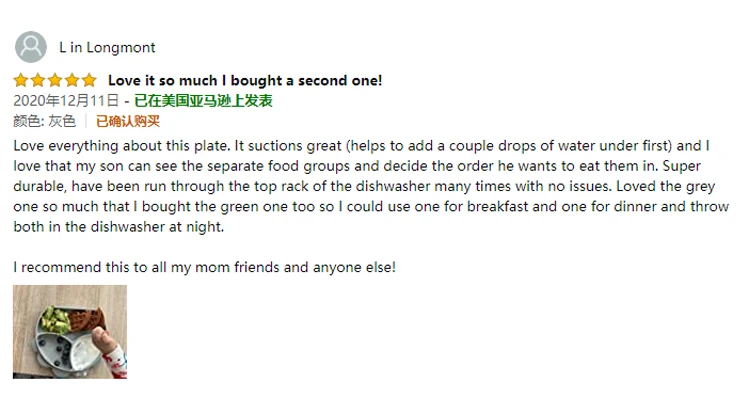Click the second rating star

[x=38, y=80]
